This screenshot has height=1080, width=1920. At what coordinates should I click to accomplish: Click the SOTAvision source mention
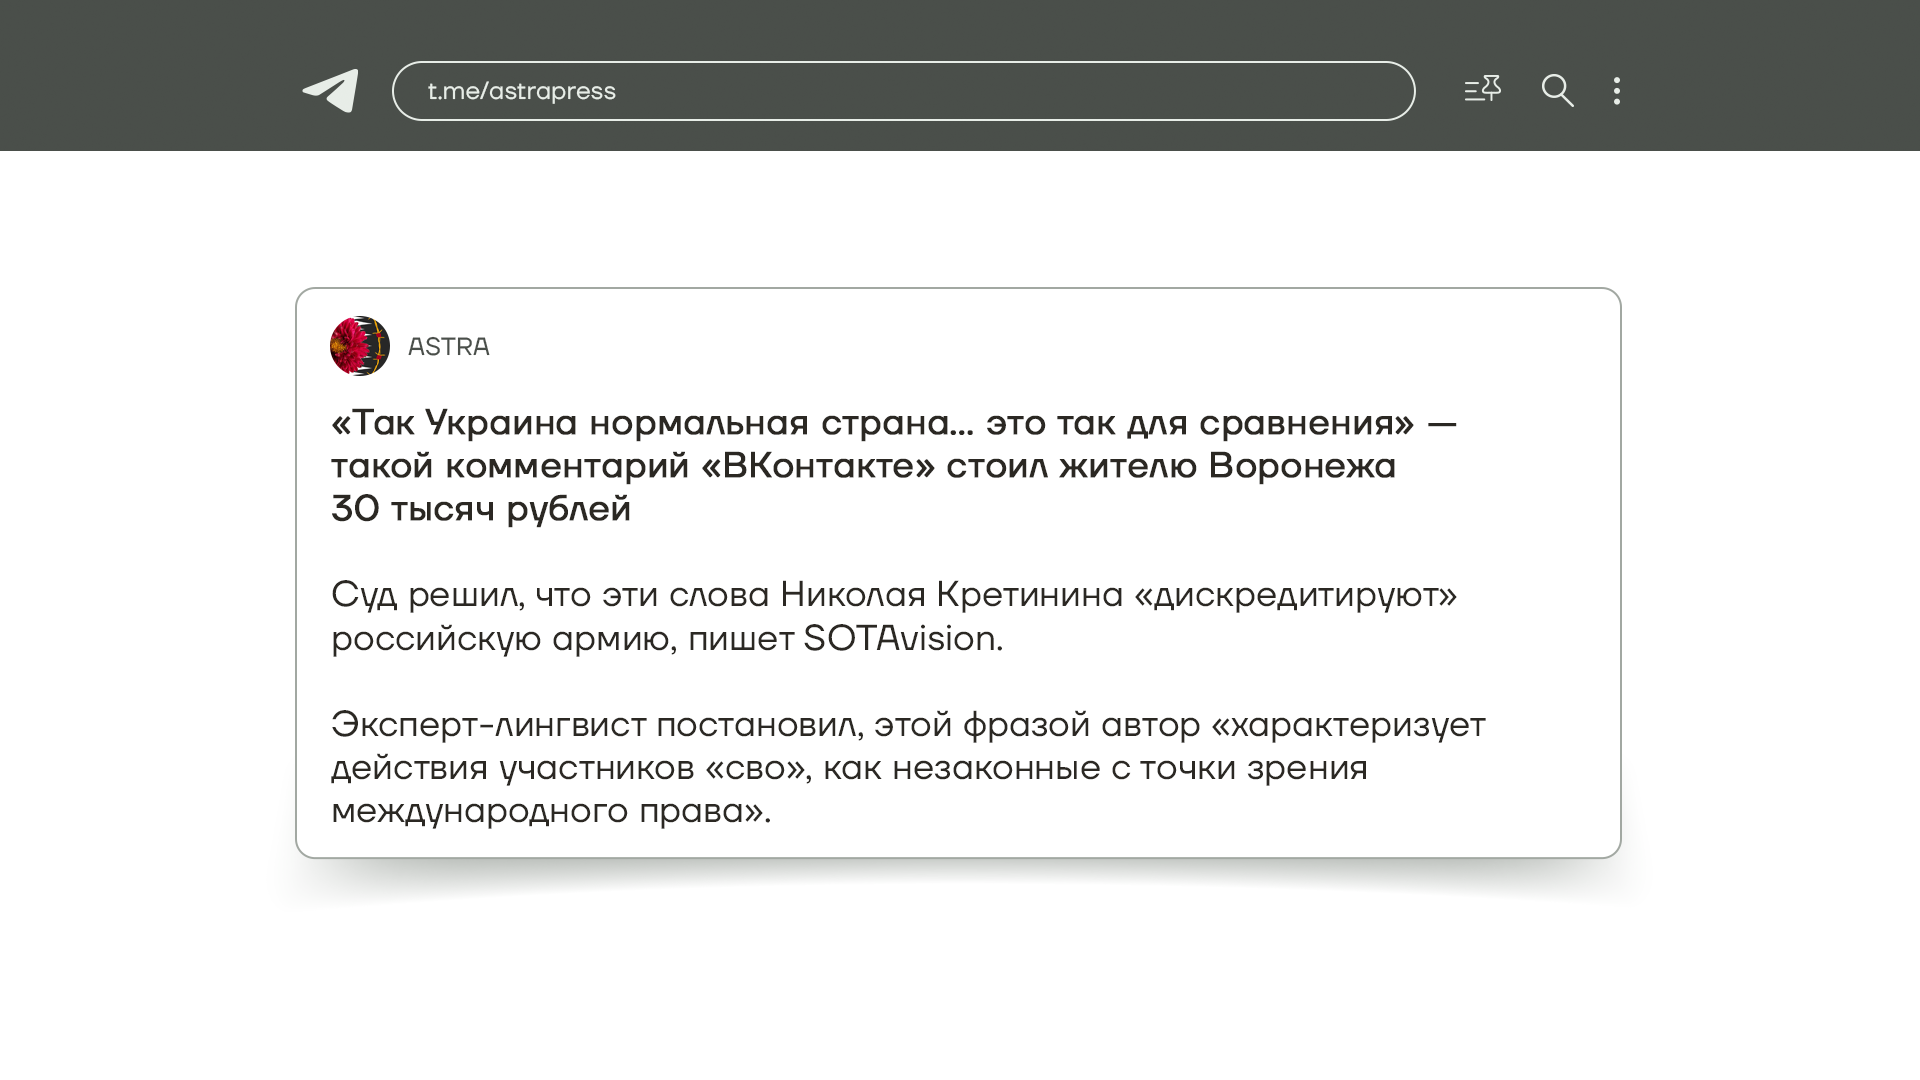click(901, 638)
